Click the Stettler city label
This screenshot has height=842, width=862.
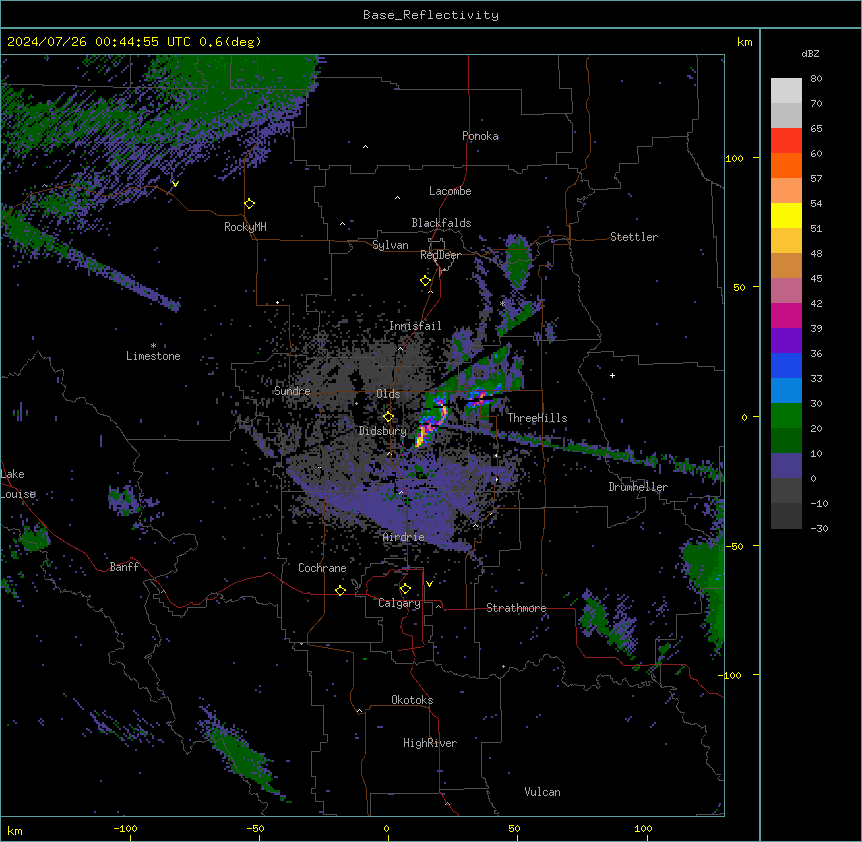tap(633, 237)
